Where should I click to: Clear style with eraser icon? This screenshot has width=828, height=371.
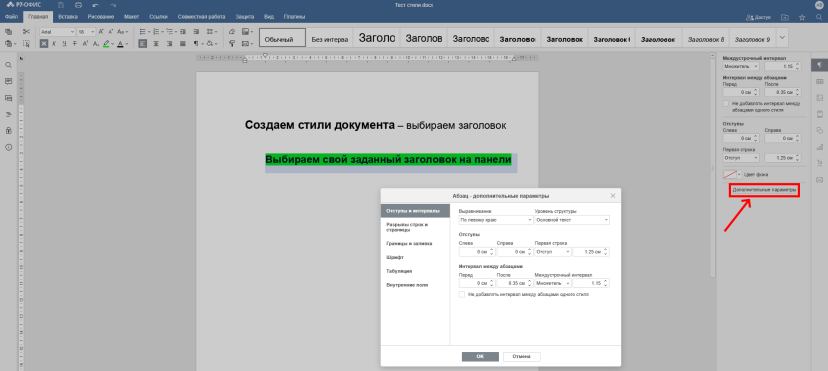[232, 32]
